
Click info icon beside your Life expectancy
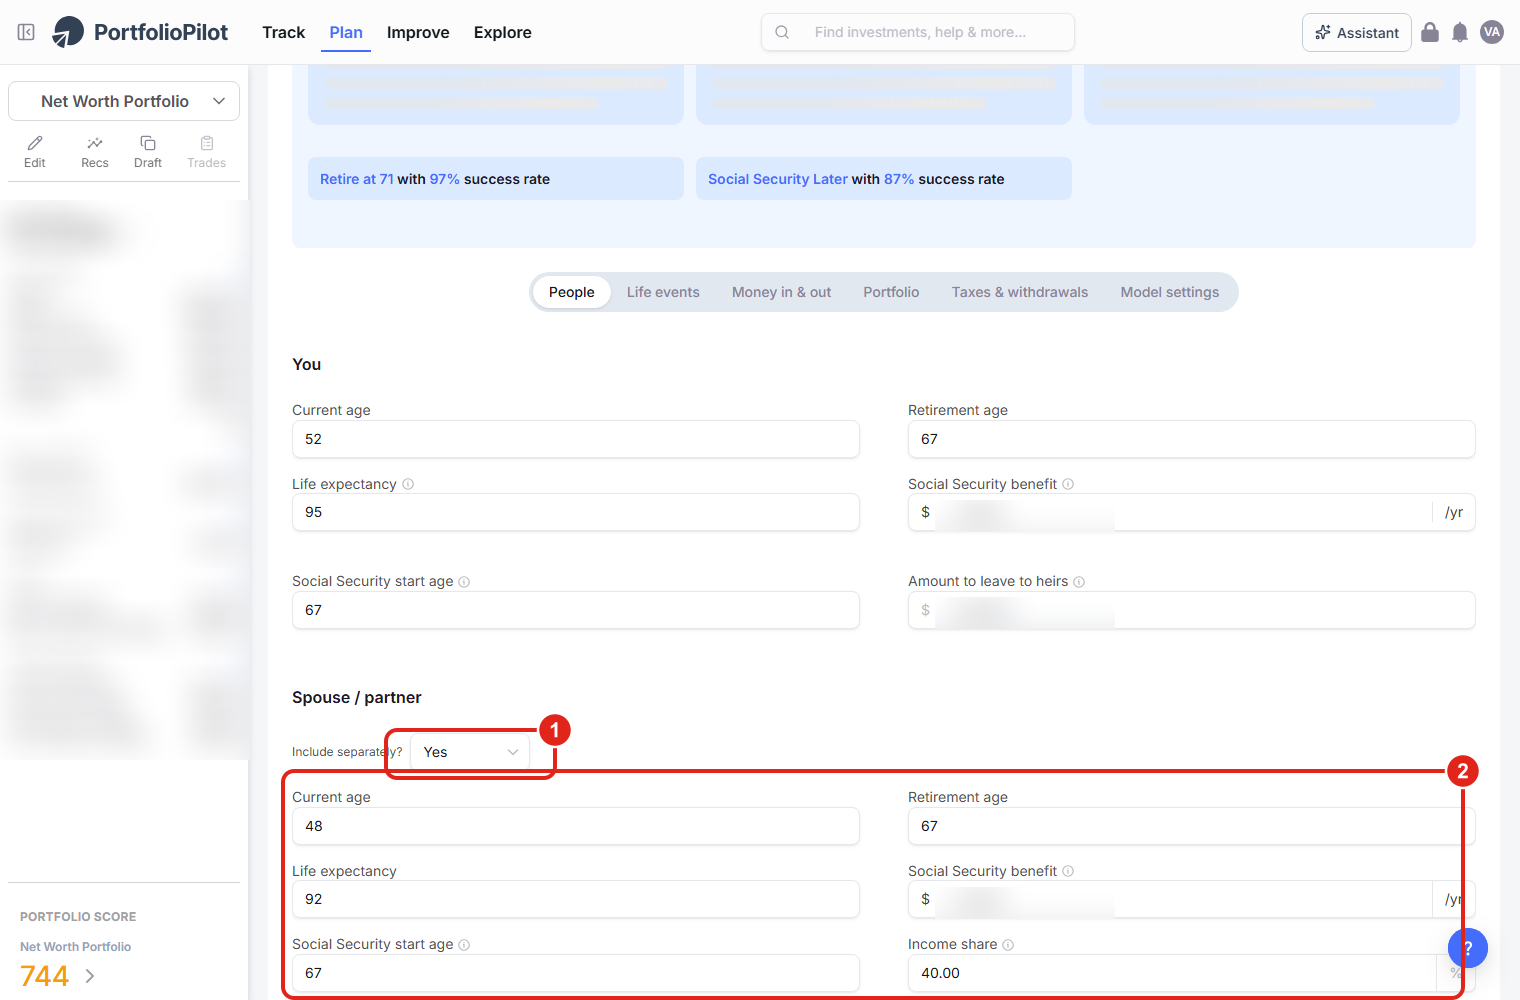click(x=408, y=484)
